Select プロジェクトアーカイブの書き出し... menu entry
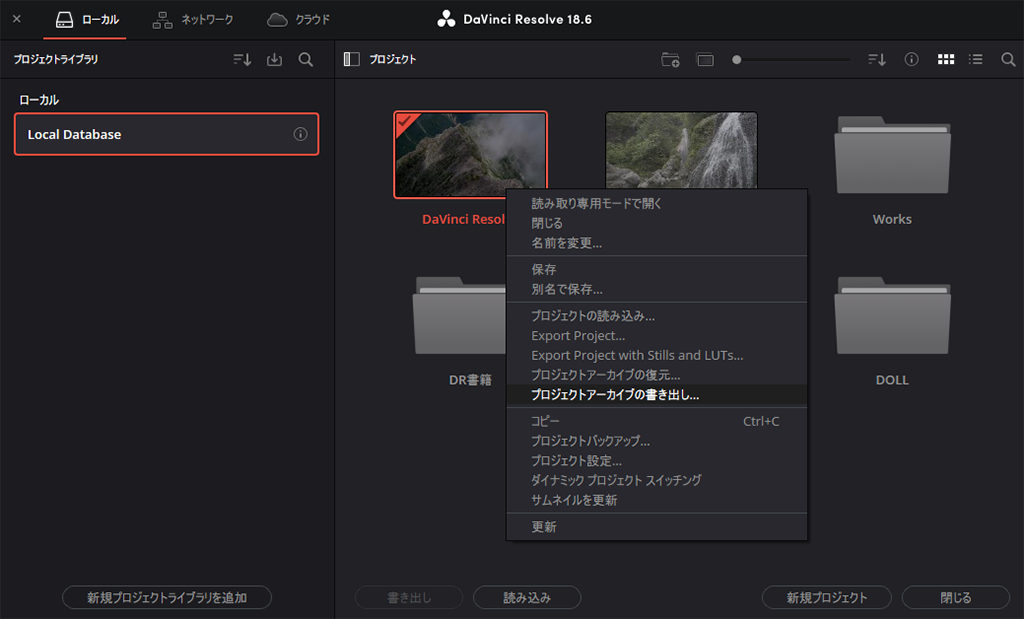Viewport: 1024px width, 619px height. (x=657, y=395)
